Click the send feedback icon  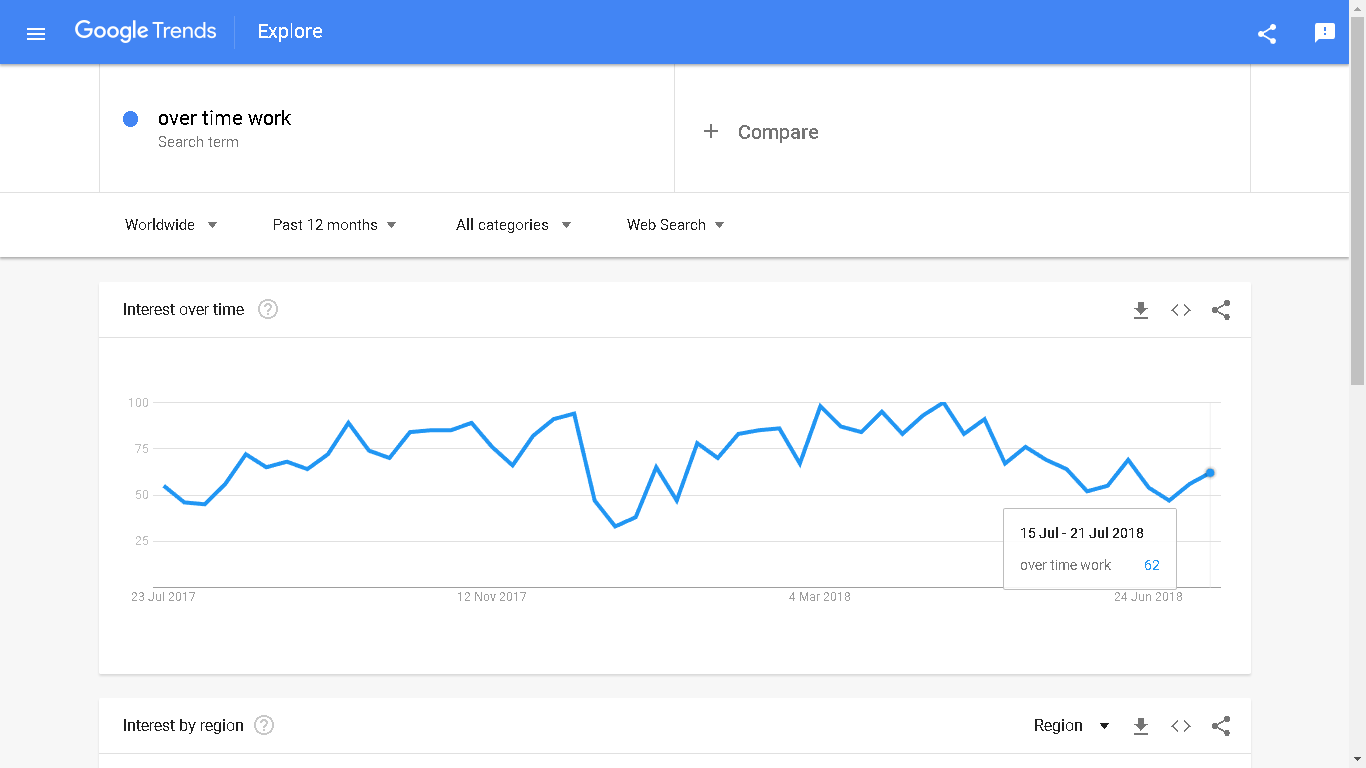click(x=1325, y=33)
